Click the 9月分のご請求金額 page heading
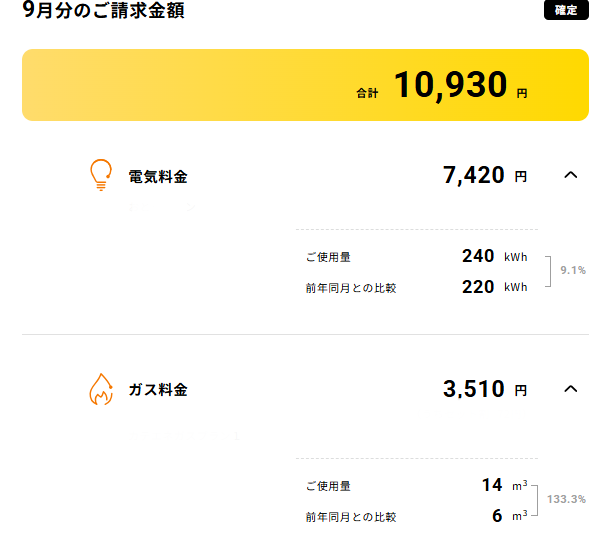This screenshot has width=603, height=537. [x=103, y=10]
